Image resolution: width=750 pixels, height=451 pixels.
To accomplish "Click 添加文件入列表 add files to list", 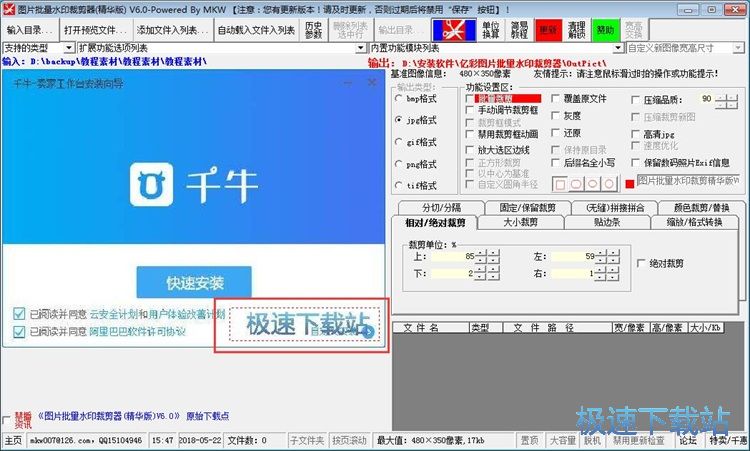I will coord(172,30).
